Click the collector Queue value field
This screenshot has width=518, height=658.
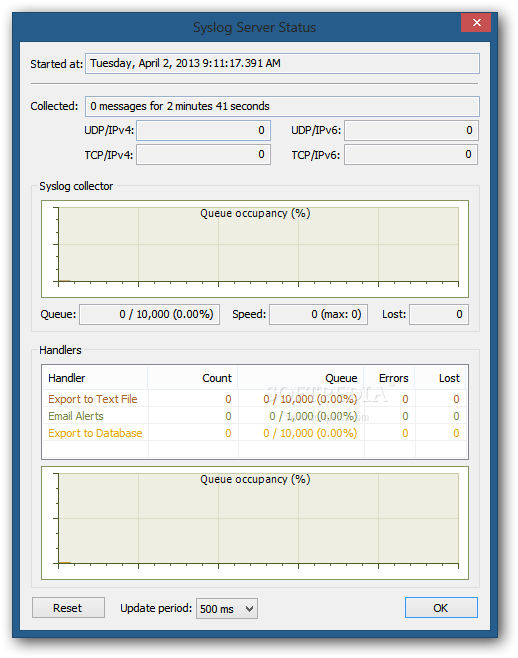149,314
